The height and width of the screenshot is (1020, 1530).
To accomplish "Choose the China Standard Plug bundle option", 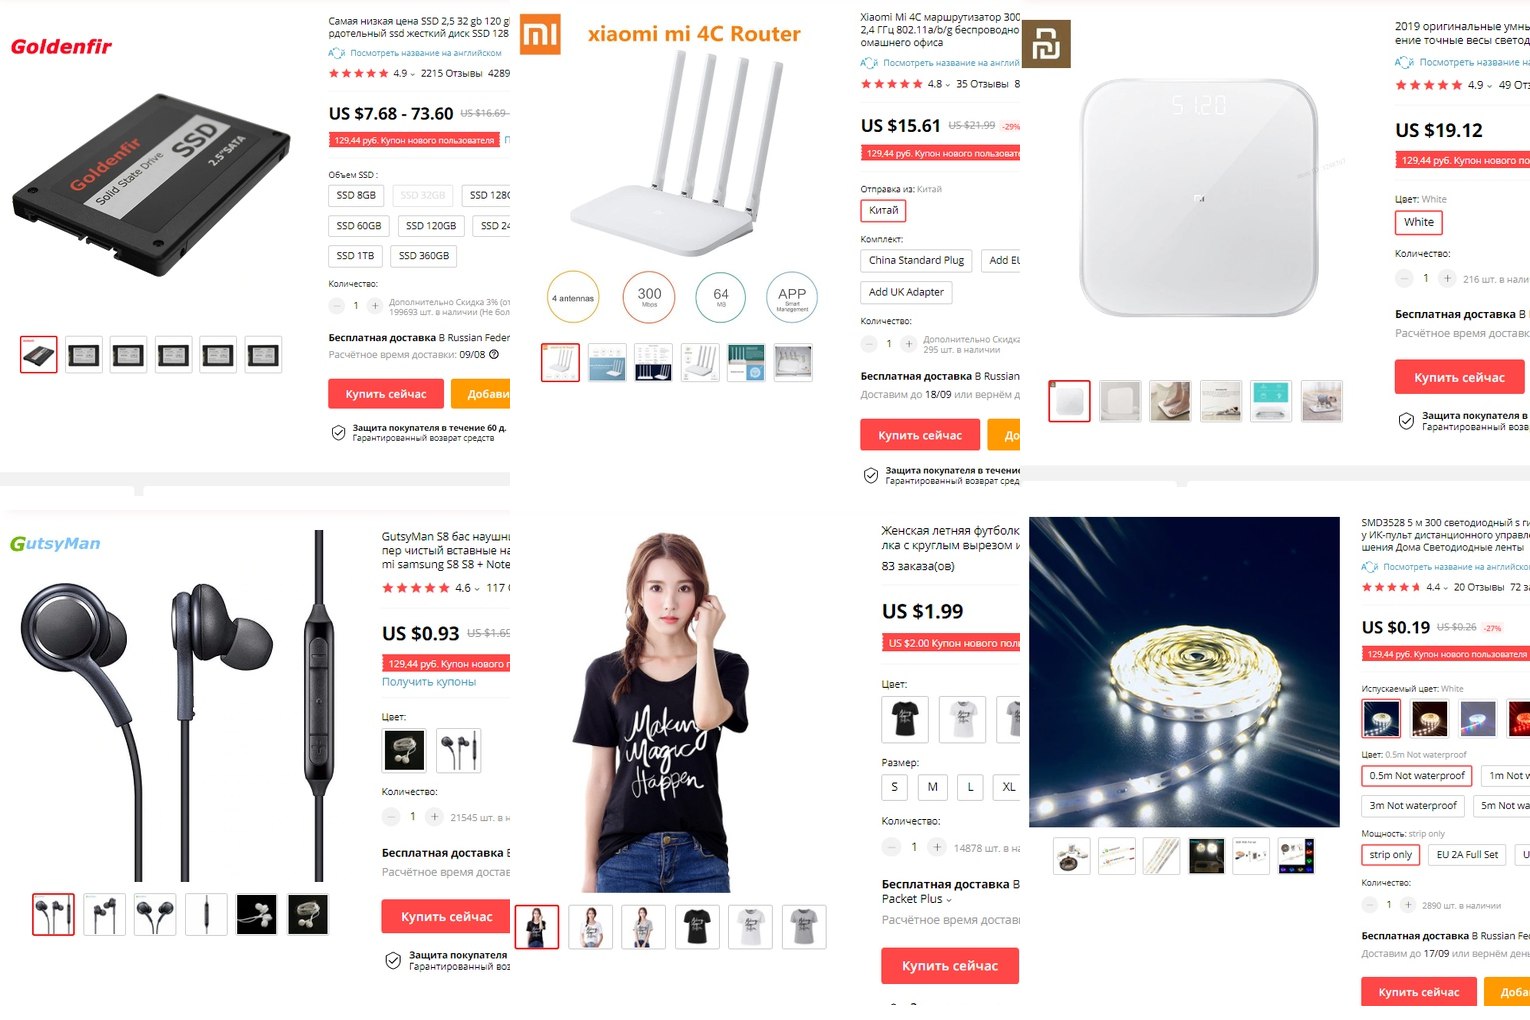I will tap(916, 260).
